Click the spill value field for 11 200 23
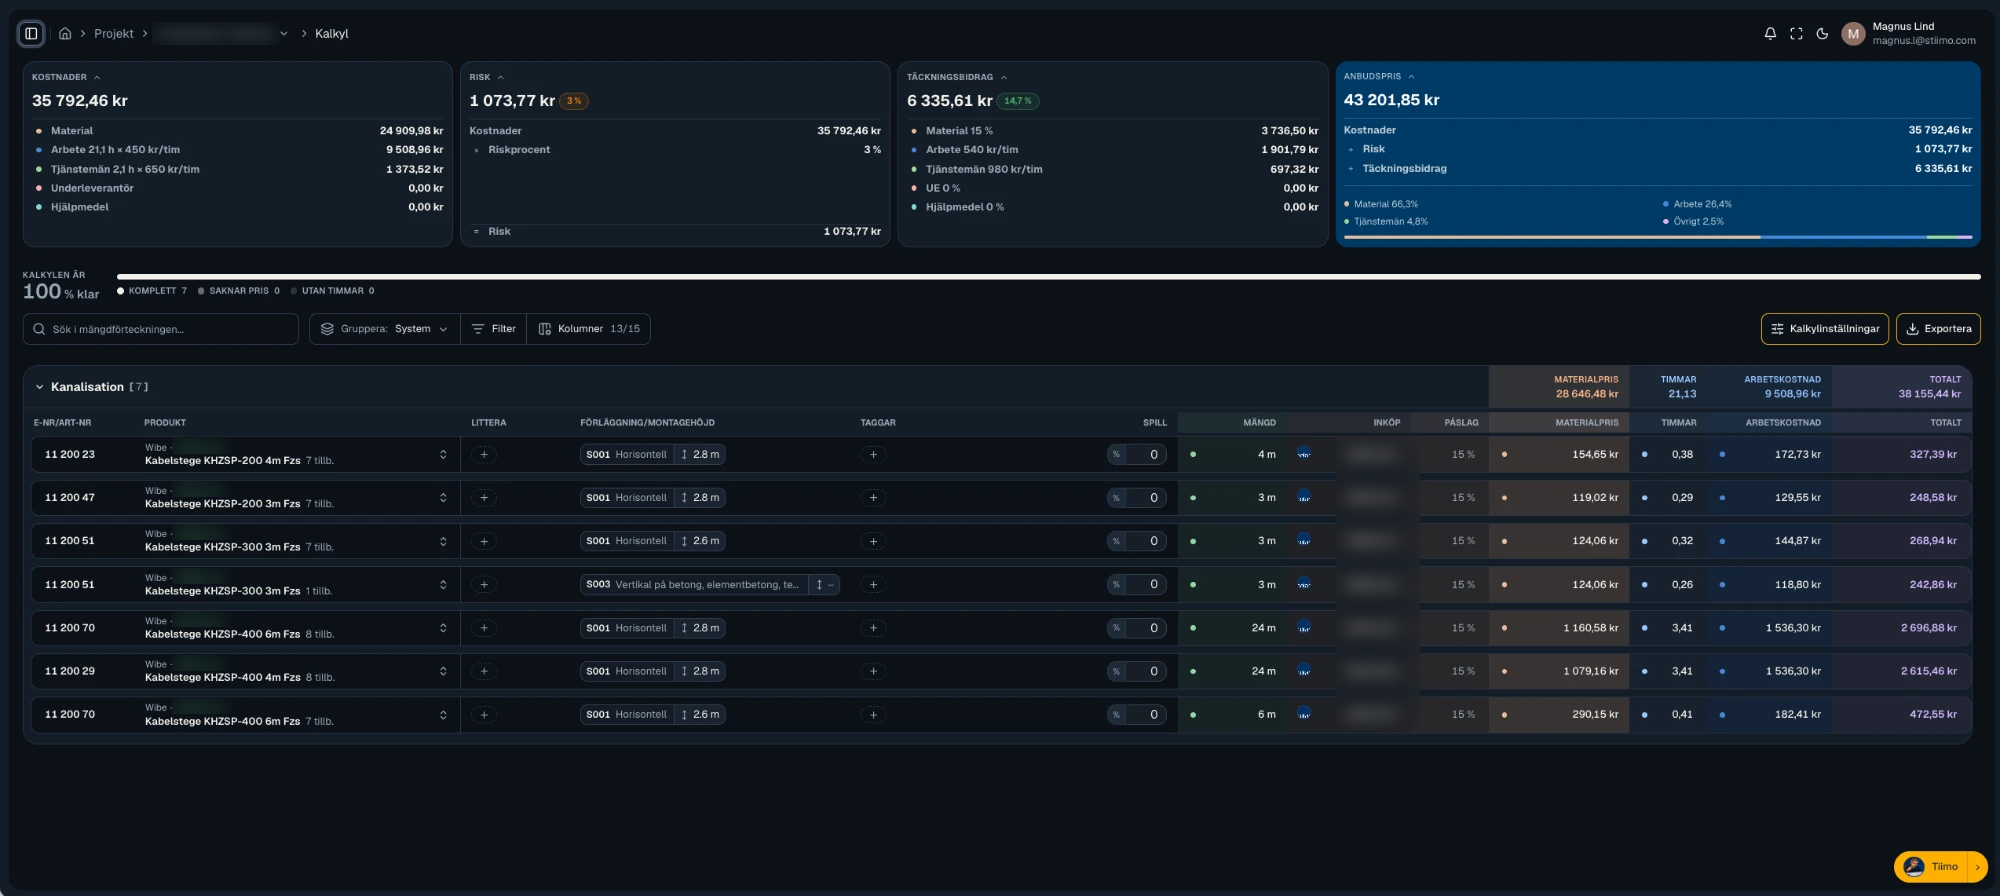 click(1146, 455)
